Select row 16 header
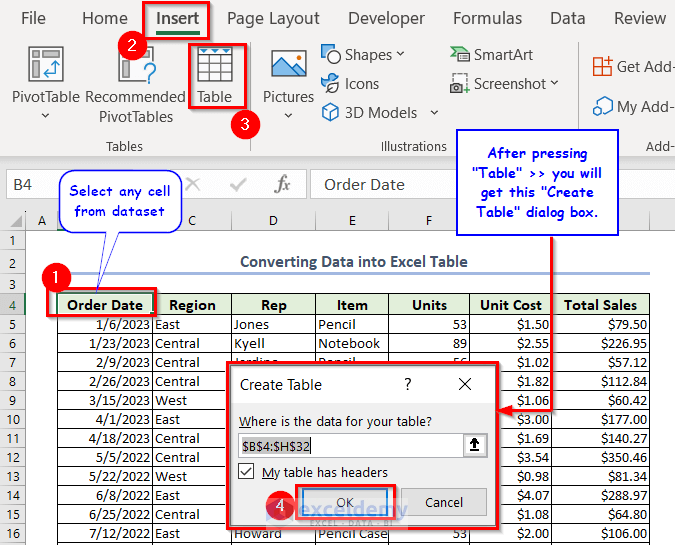This screenshot has width=675, height=545. 12,533
